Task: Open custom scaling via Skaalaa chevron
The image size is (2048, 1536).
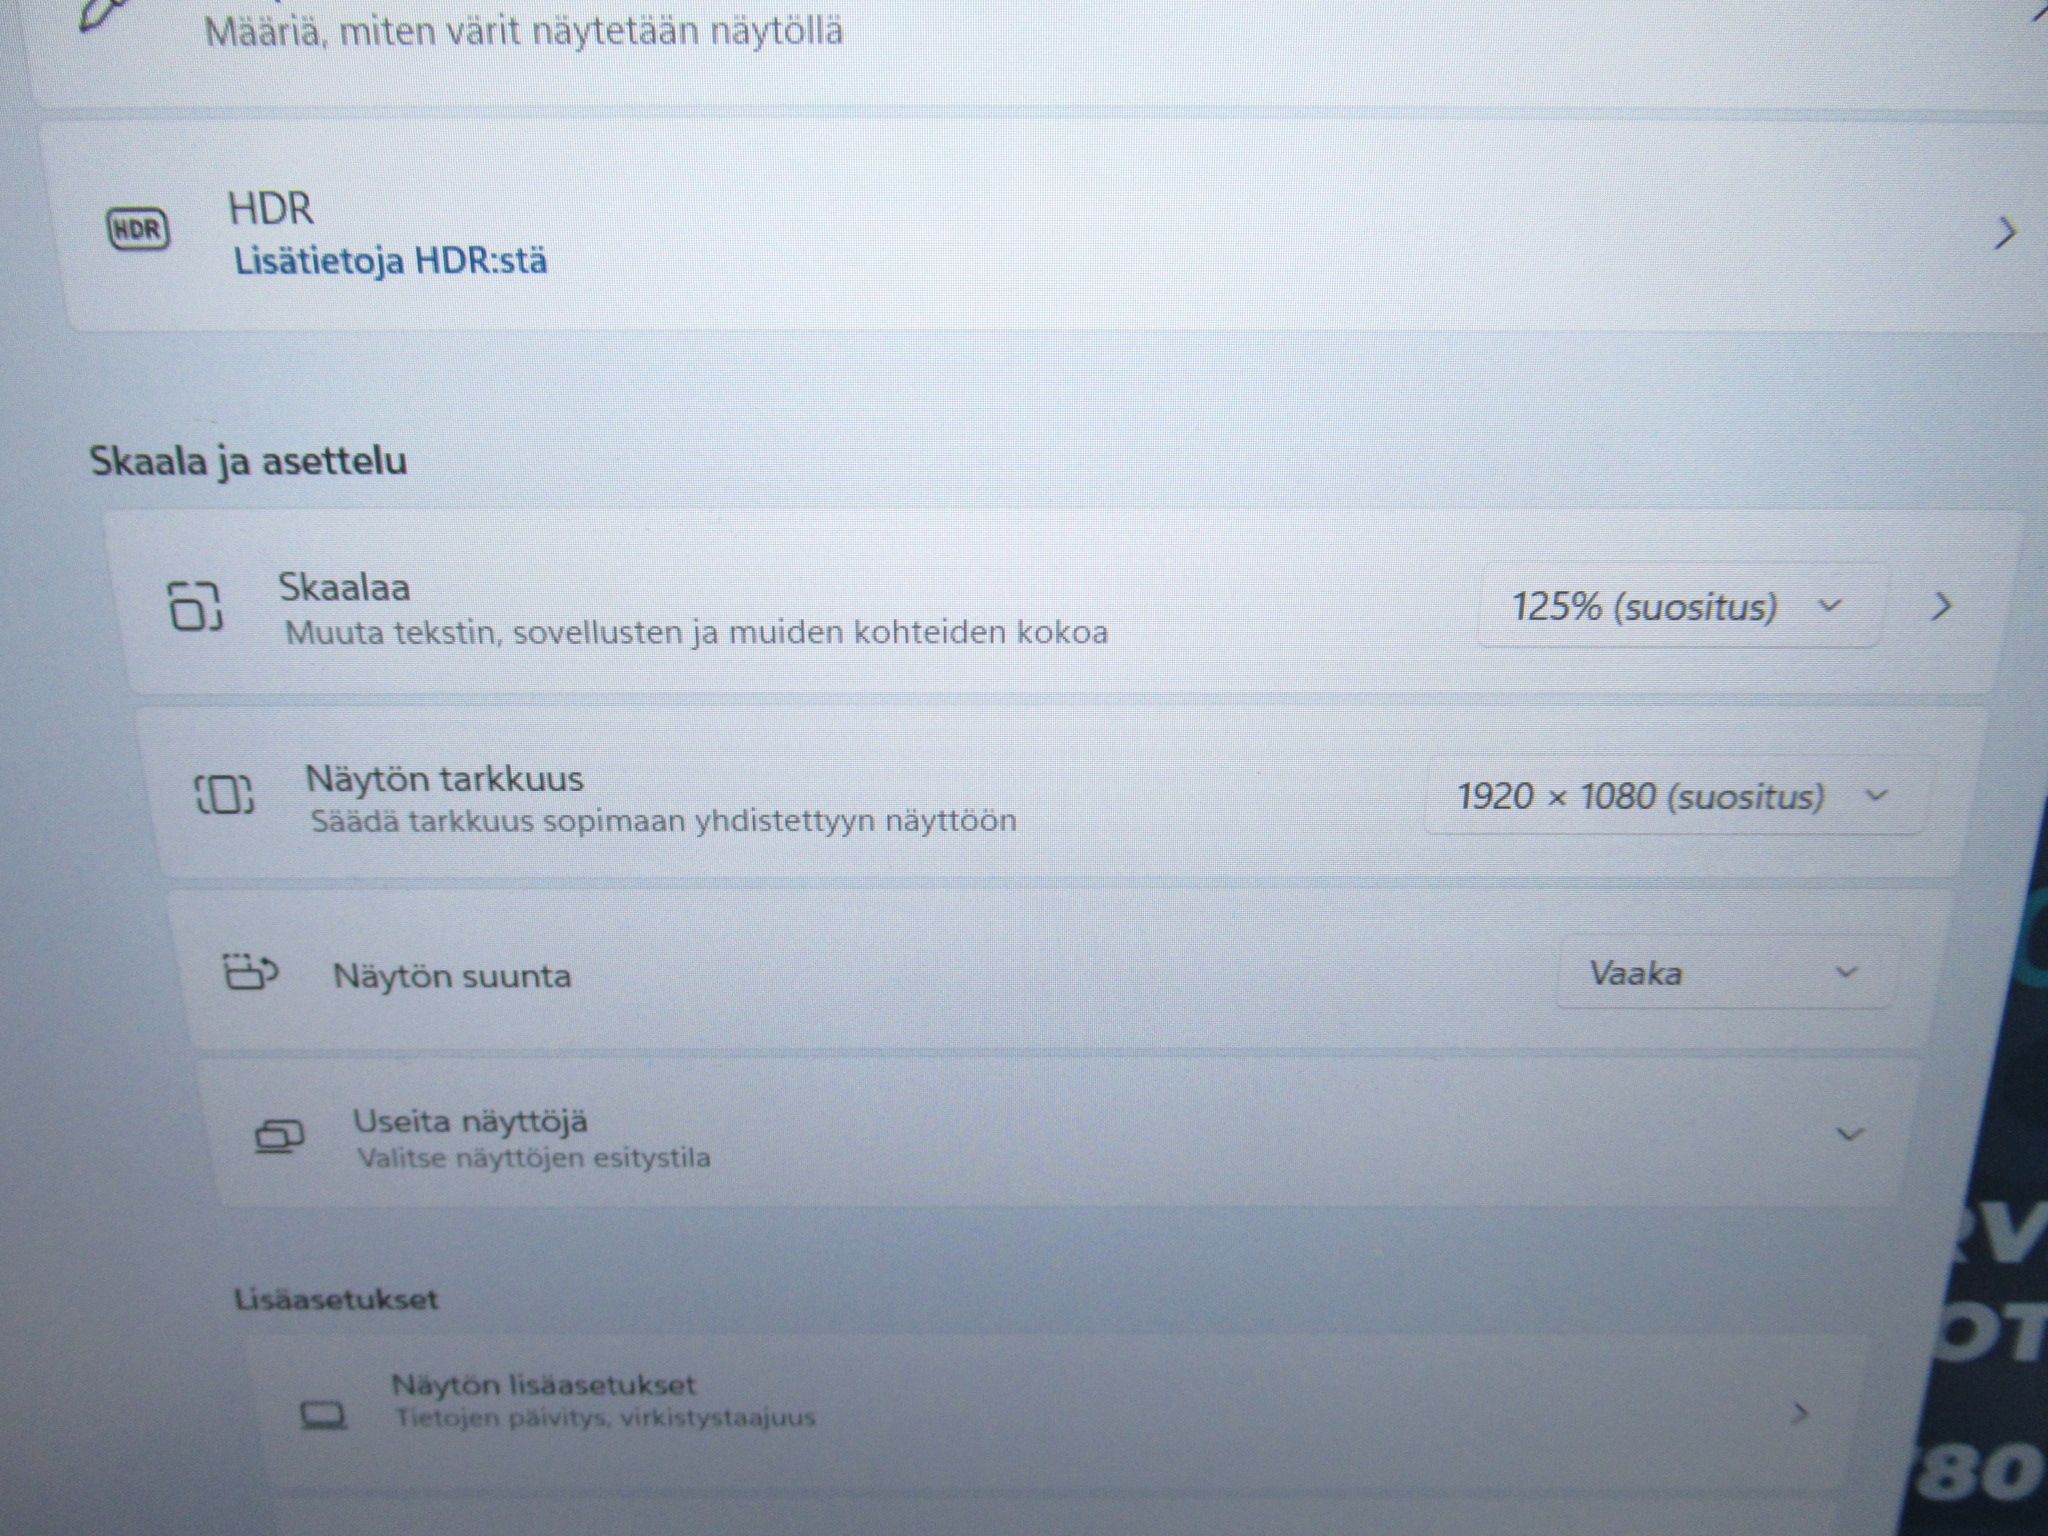Action: click(x=1942, y=606)
